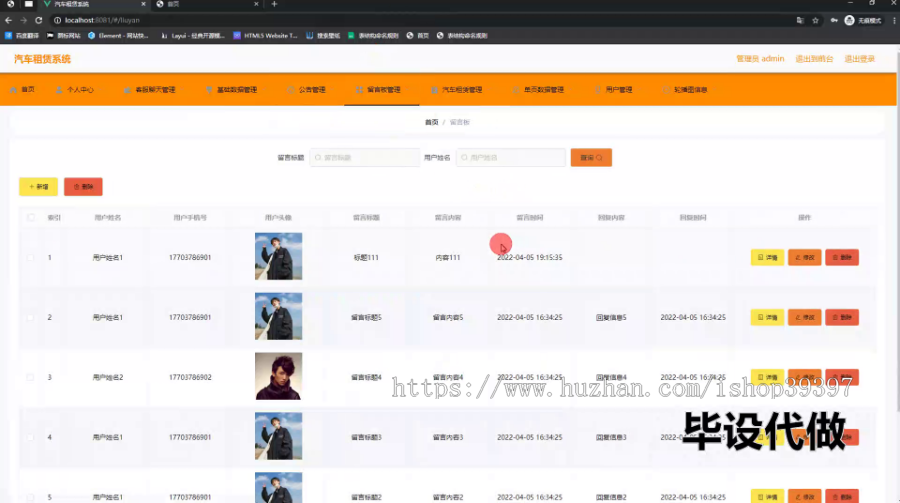900x503 pixels.
Task: Click the 单页数据管理 icon in navigation bar
Action: click(x=516, y=90)
